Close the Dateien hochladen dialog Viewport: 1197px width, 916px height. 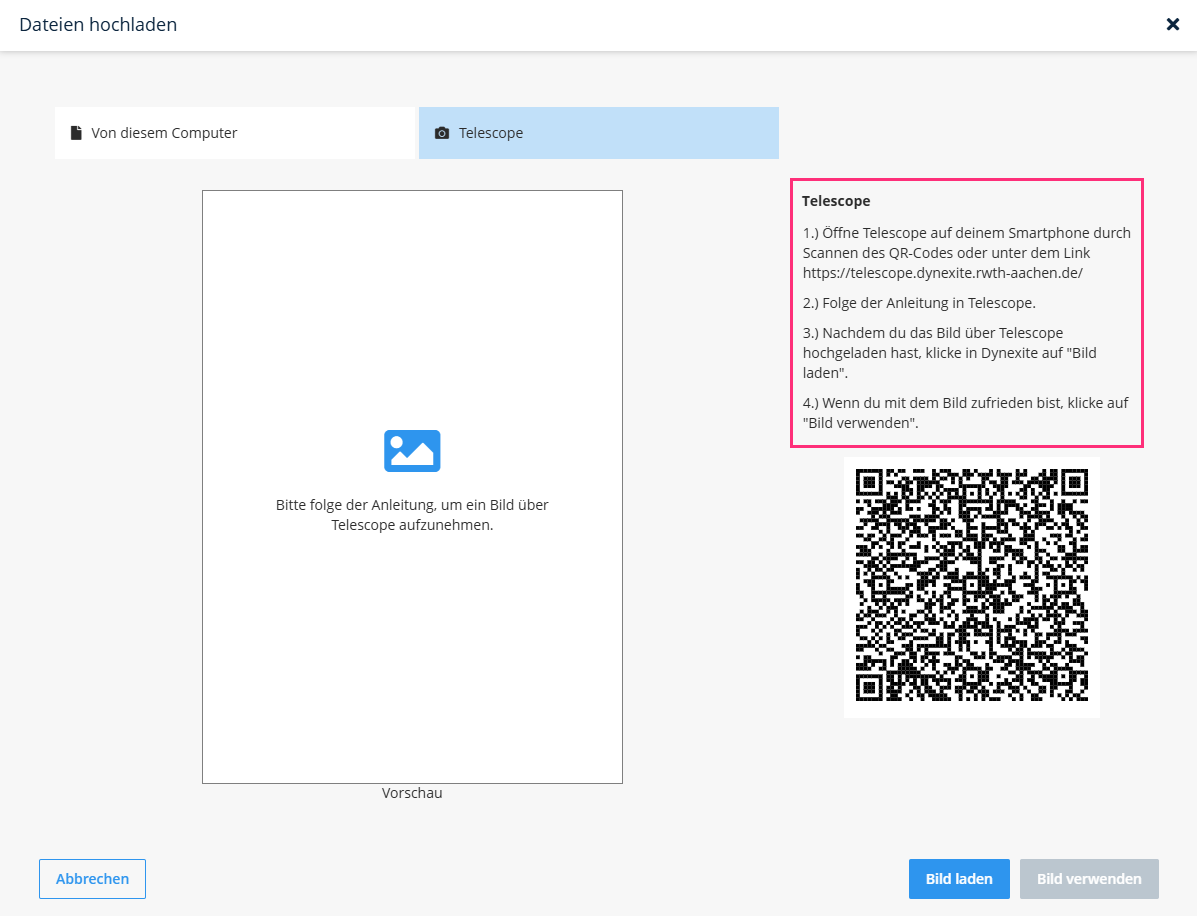click(1173, 24)
